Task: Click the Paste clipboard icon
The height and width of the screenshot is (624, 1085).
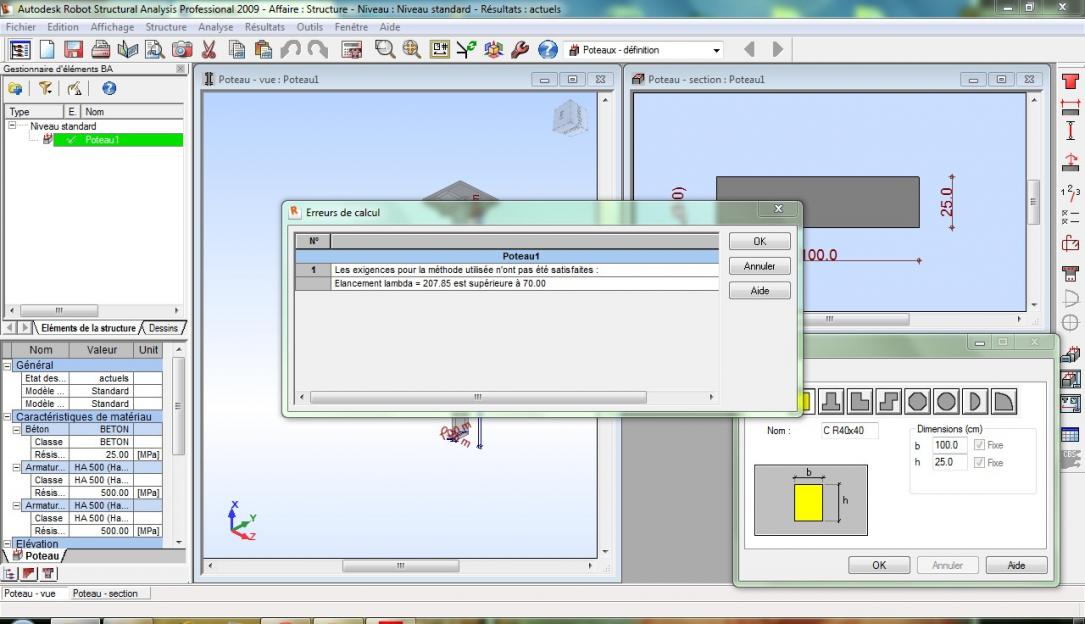Action: coord(263,50)
